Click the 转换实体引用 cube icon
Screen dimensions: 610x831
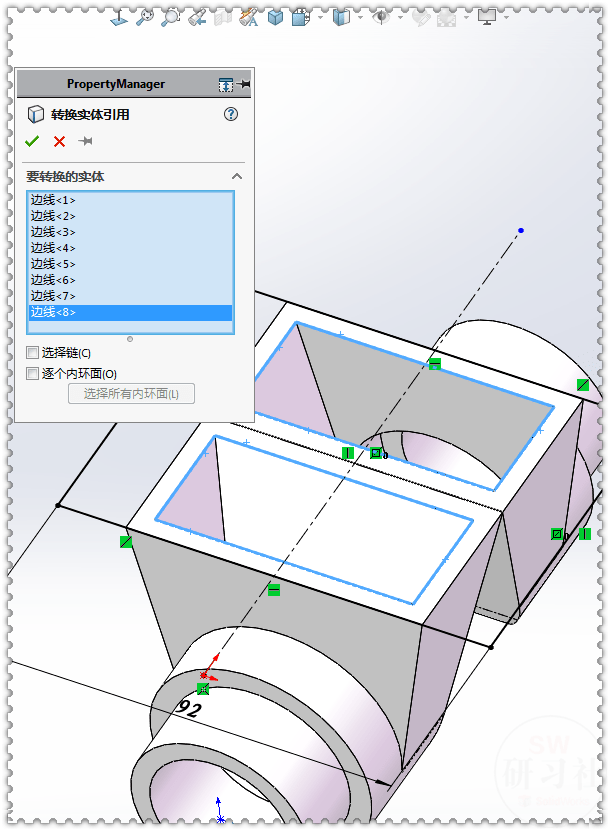(36, 114)
